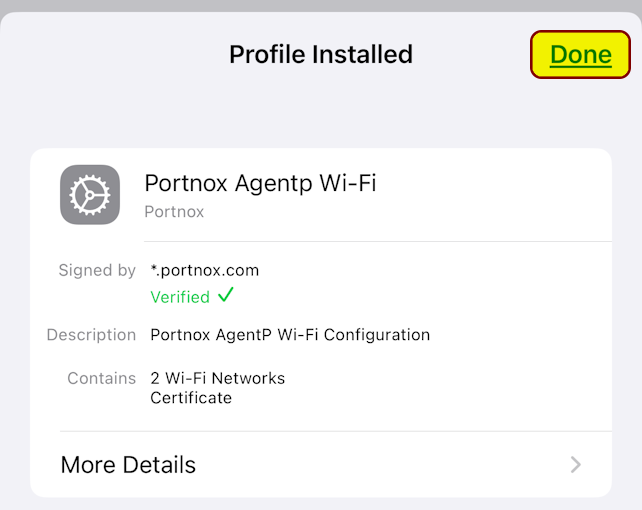
Task: Open the More Details row
Action: point(321,465)
